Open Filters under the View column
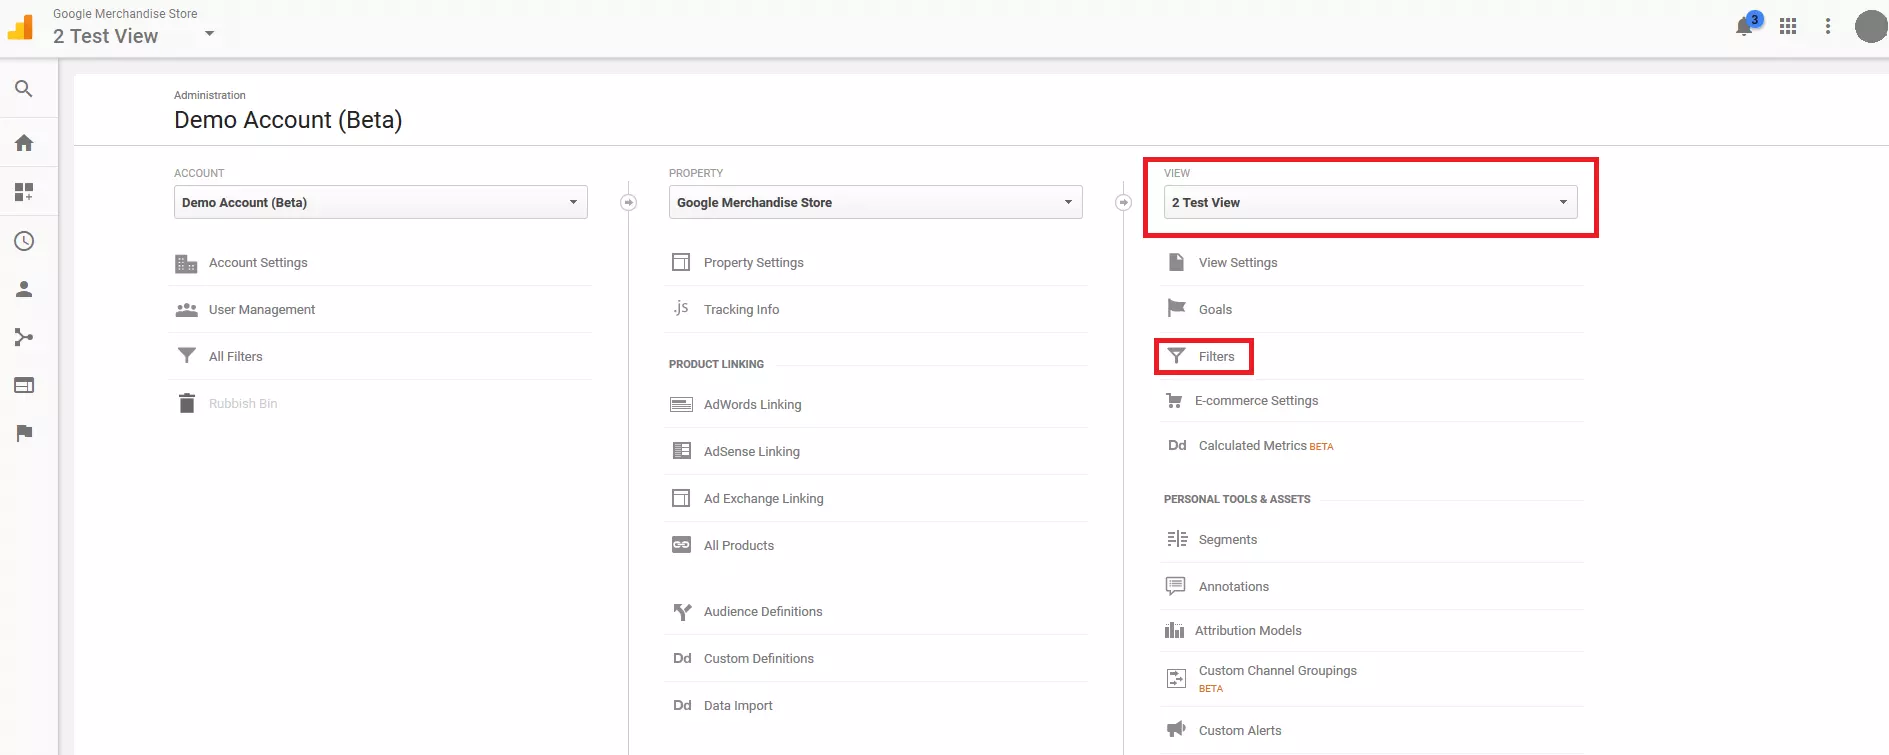Screen dimensions: 1889x755 click(1216, 357)
